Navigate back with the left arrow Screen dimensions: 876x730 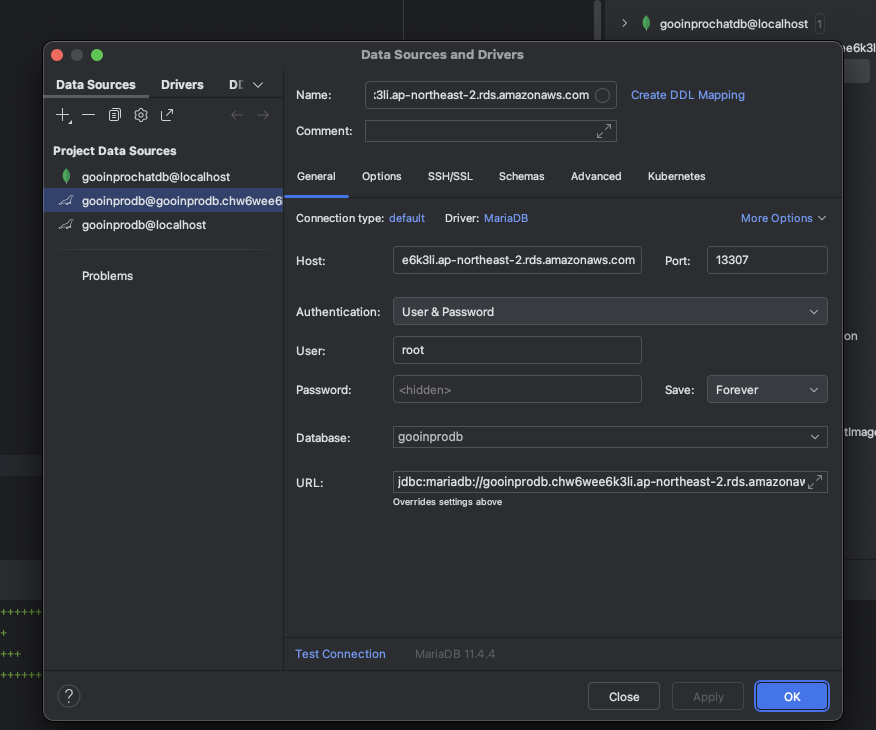point(237,115)
